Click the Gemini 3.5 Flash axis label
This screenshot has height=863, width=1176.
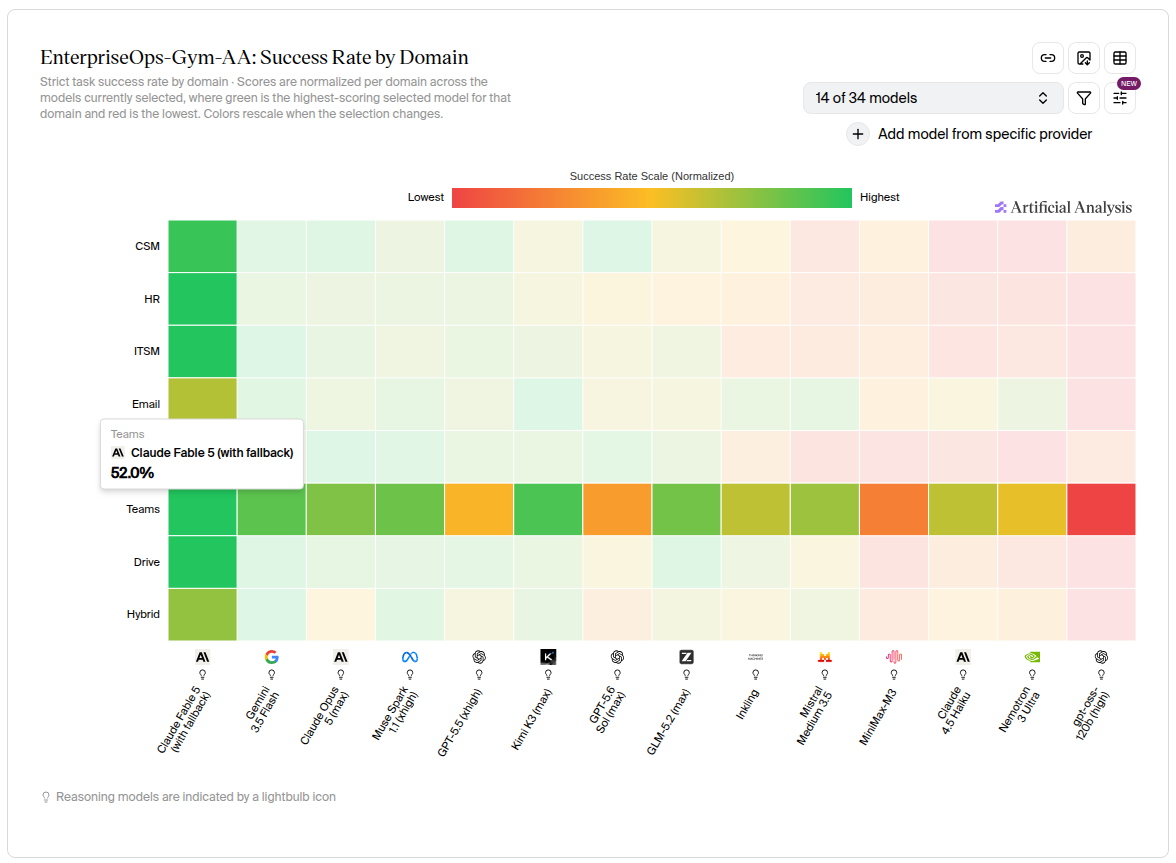263,710
